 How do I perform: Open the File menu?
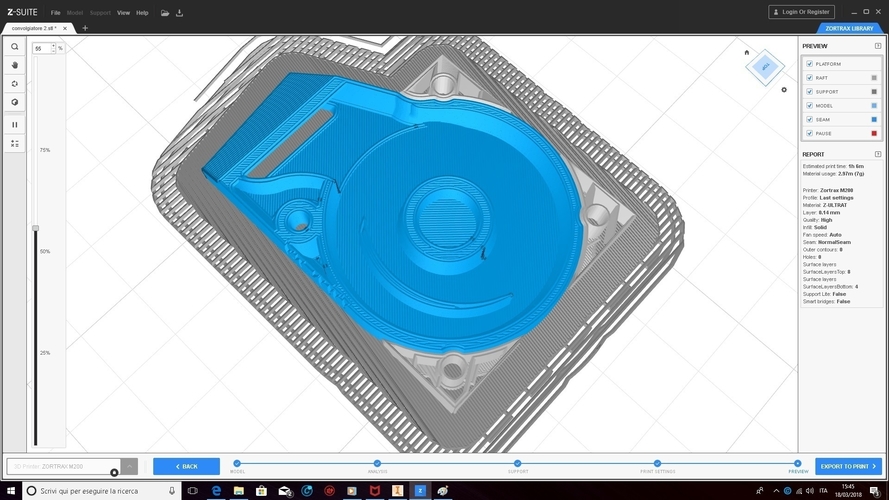[56, 13]
